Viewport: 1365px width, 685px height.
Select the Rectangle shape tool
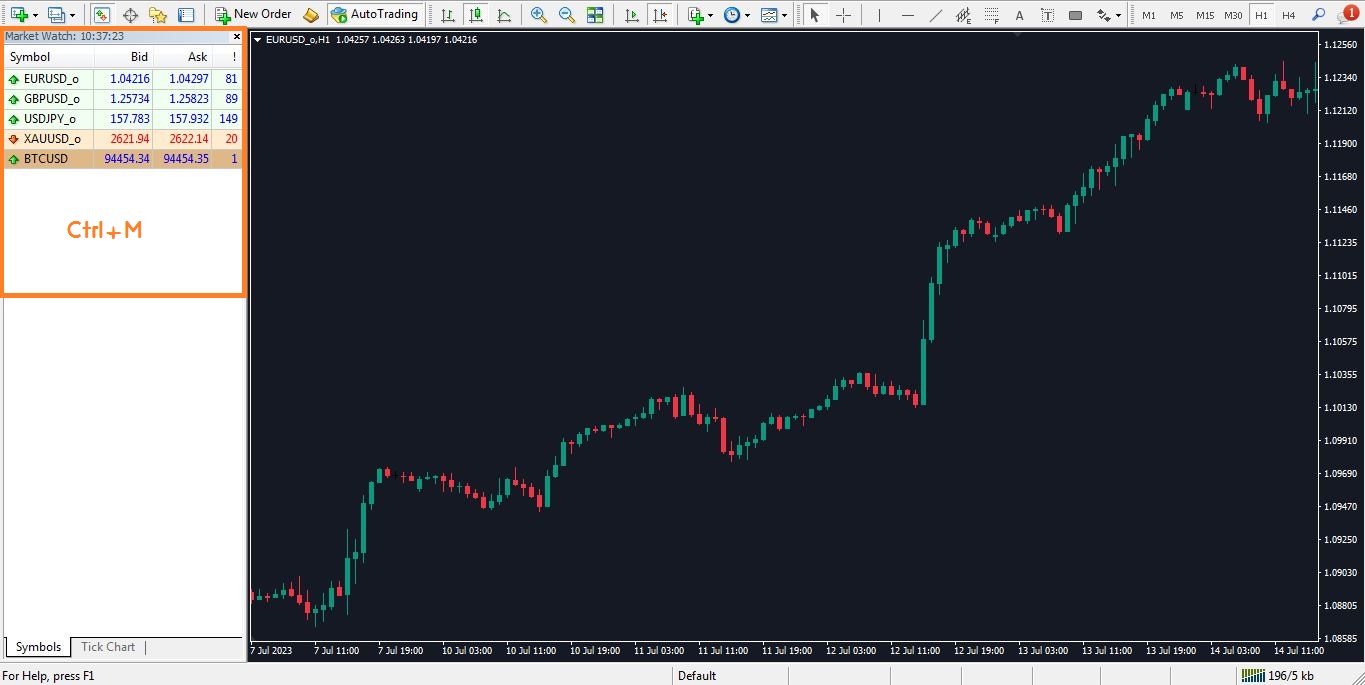(1075, 15)
